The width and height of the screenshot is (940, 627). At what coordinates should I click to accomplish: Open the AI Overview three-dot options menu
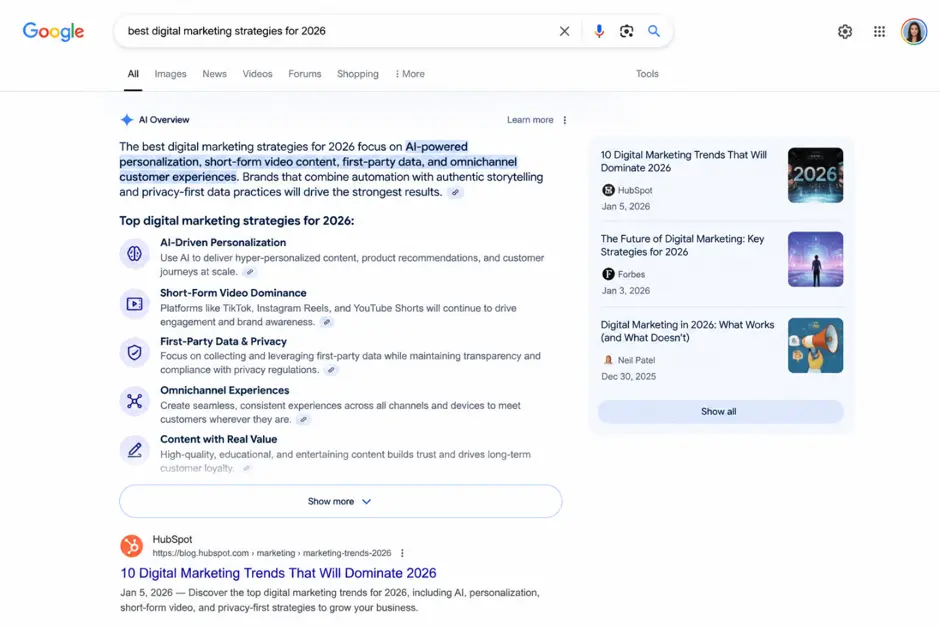[565, 120]
